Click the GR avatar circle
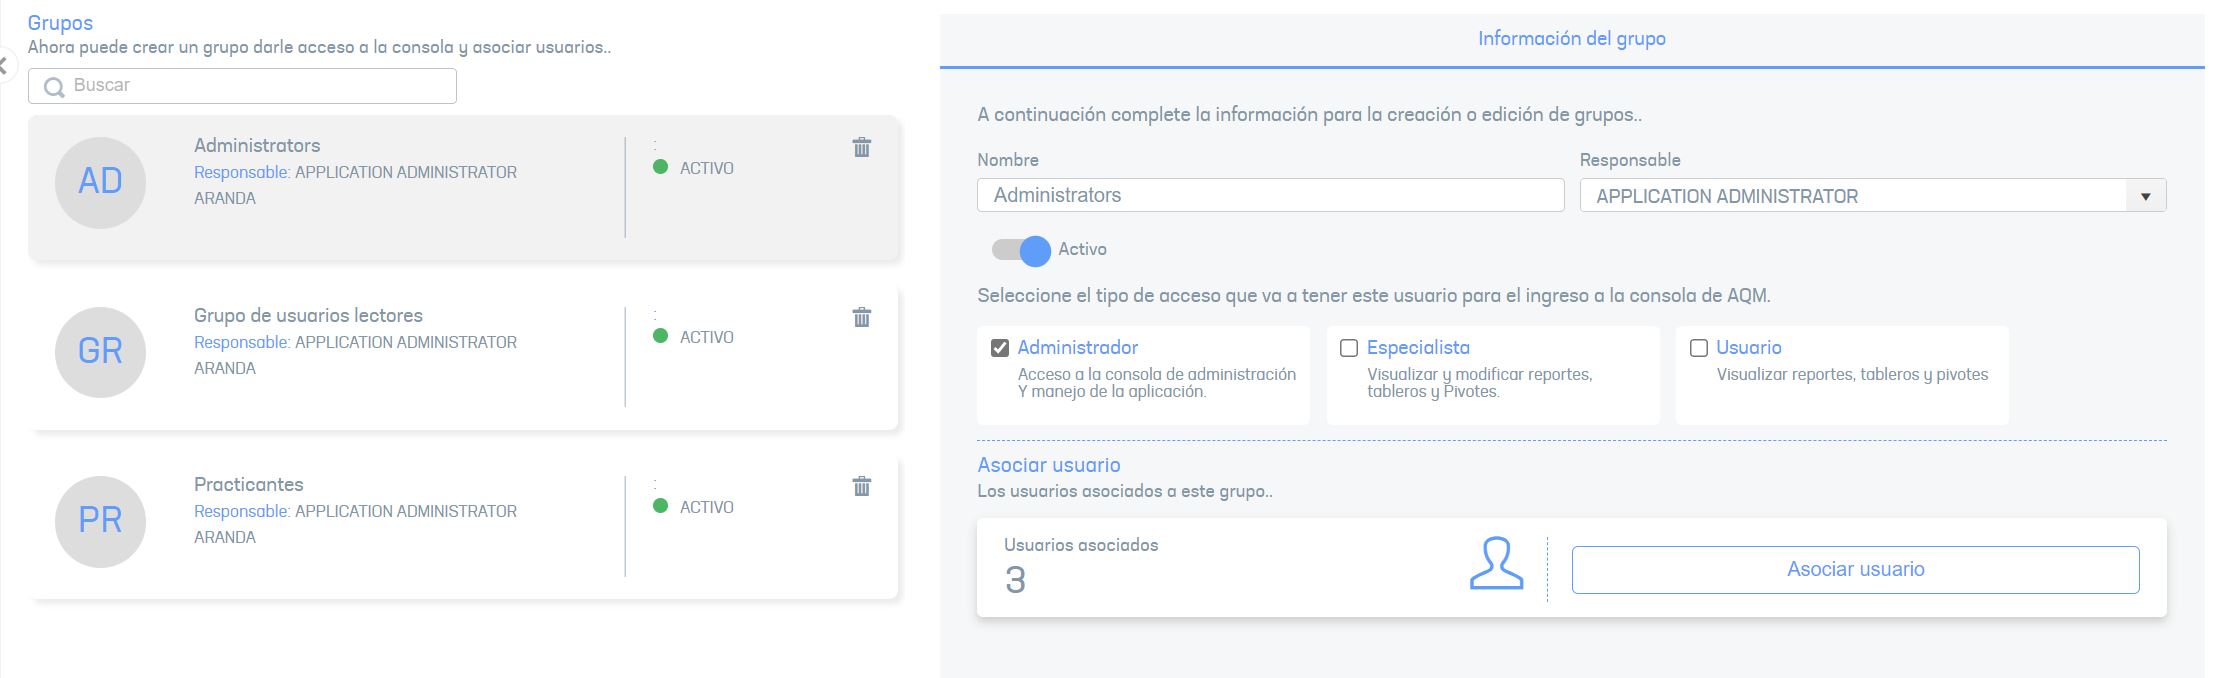 point(100,352)
